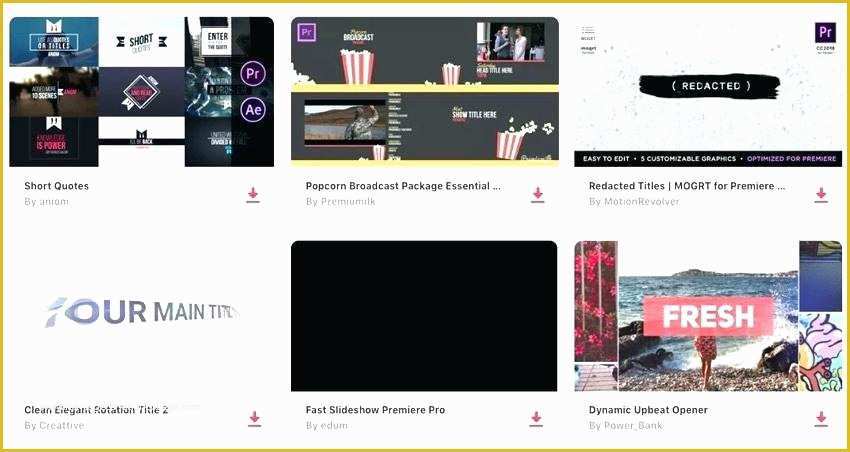850x452 pixels.
Task: Open the Fast Slideshow Premiere Pro title link
Action: 375,410
